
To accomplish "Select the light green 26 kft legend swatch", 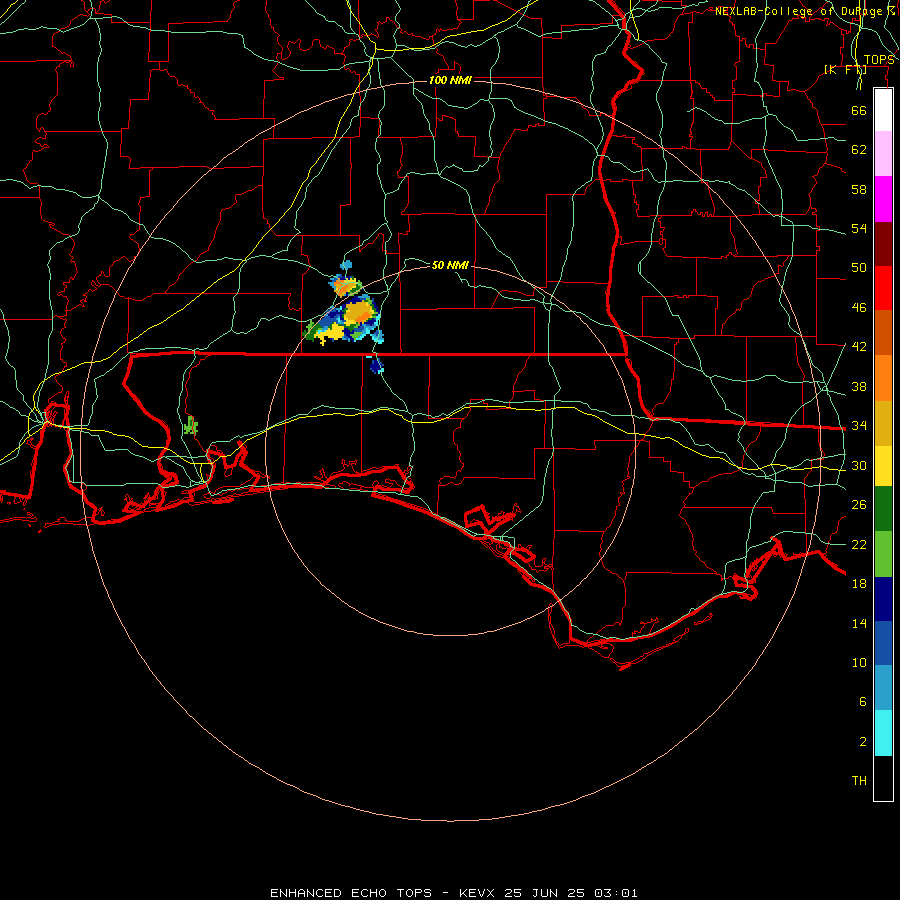I will [x=883, y=554].
